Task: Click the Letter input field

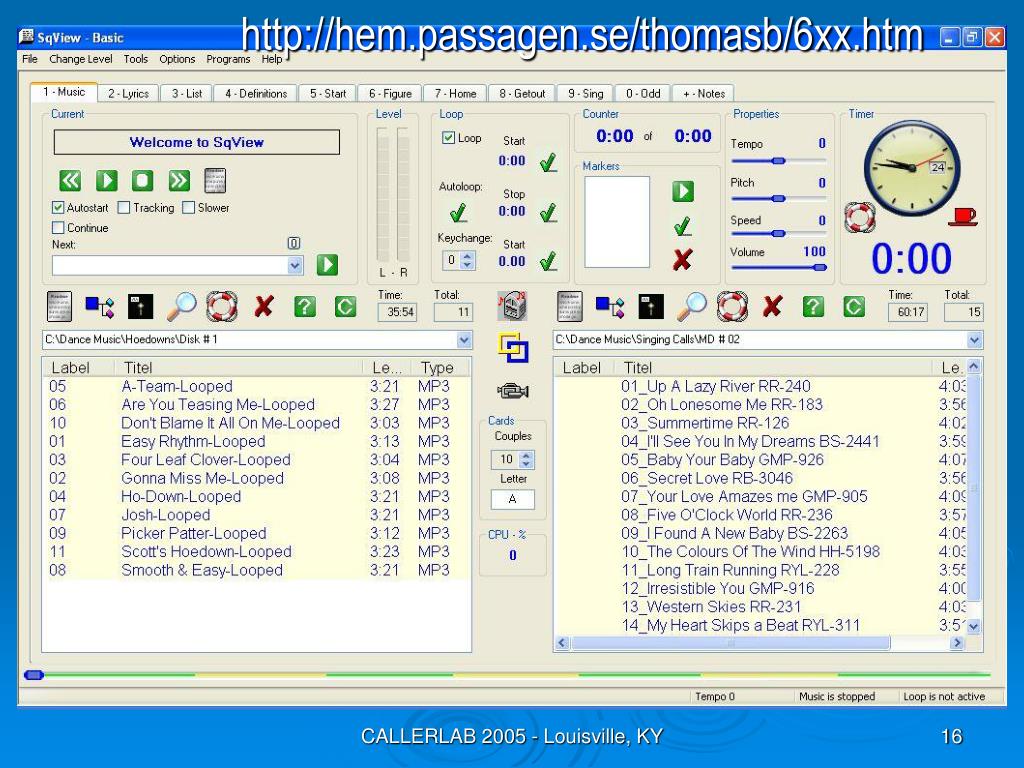Action: point(513,499)
